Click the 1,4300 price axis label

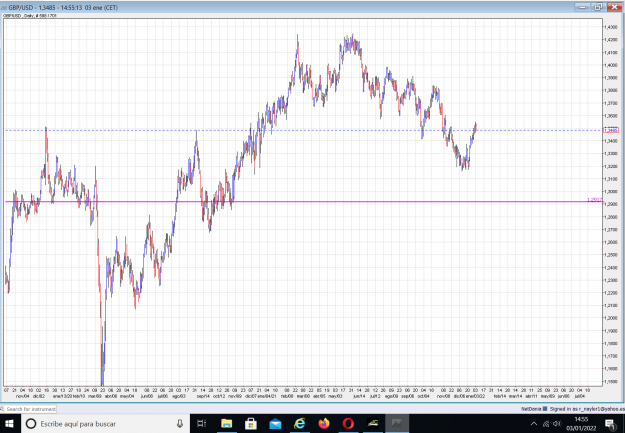click(611, 27)
